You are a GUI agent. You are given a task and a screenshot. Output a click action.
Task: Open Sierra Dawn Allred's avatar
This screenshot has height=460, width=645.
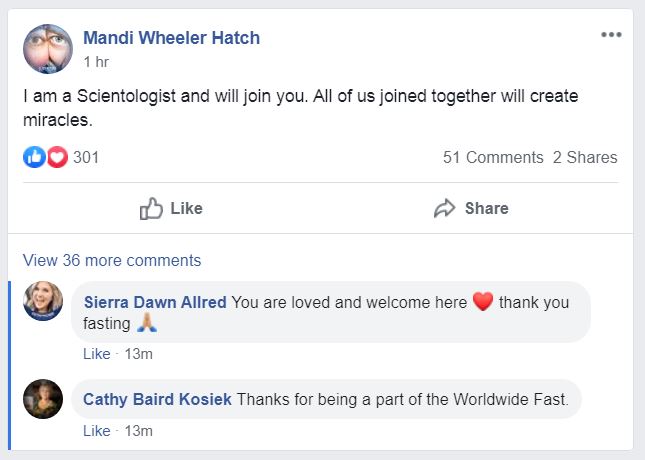coord(43,301)
